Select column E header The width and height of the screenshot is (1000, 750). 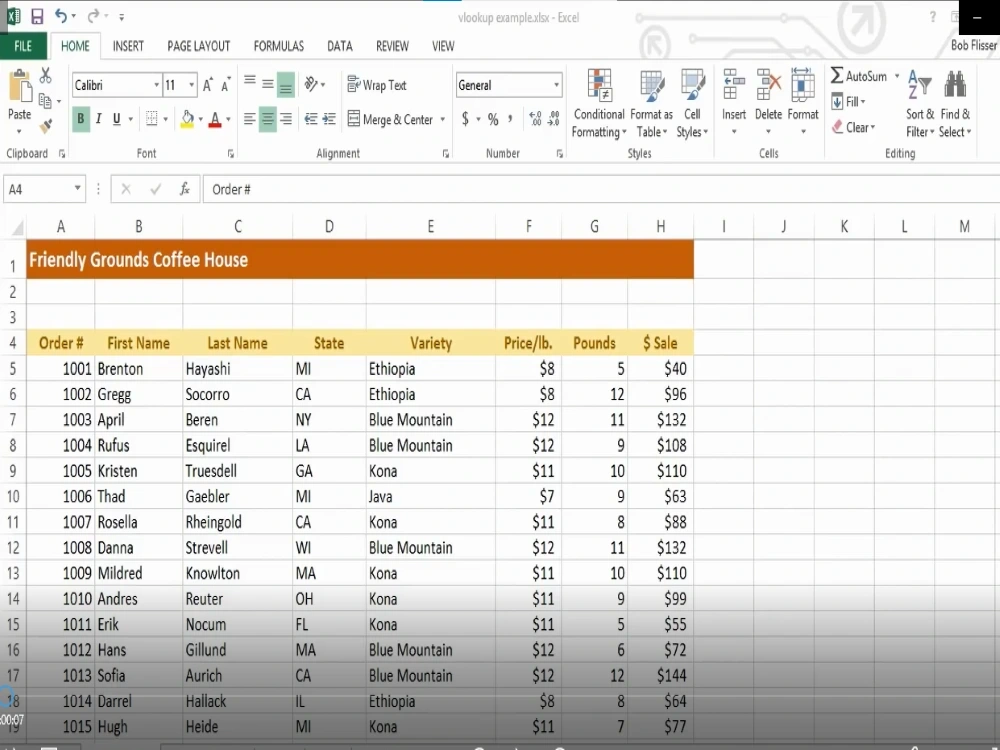[430, 226]
